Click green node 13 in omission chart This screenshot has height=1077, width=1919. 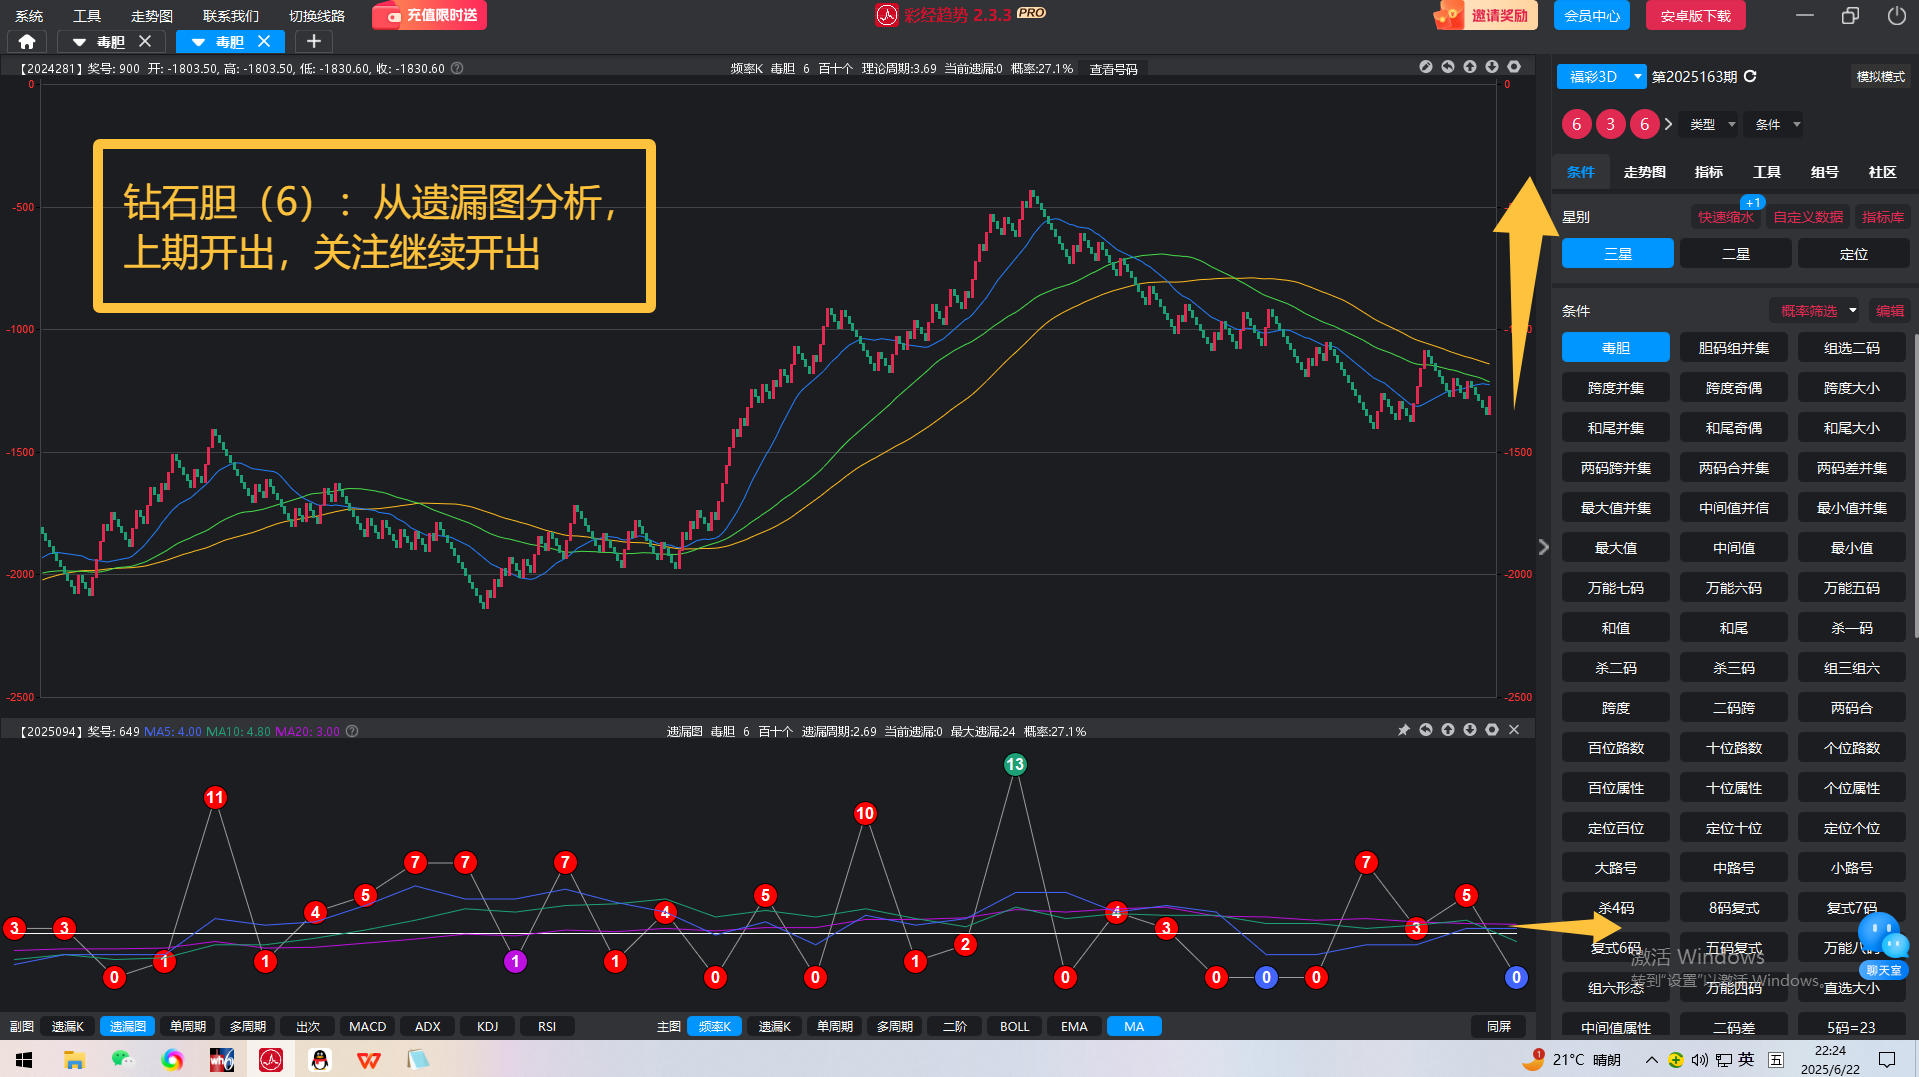click(x=1015, y=764)
